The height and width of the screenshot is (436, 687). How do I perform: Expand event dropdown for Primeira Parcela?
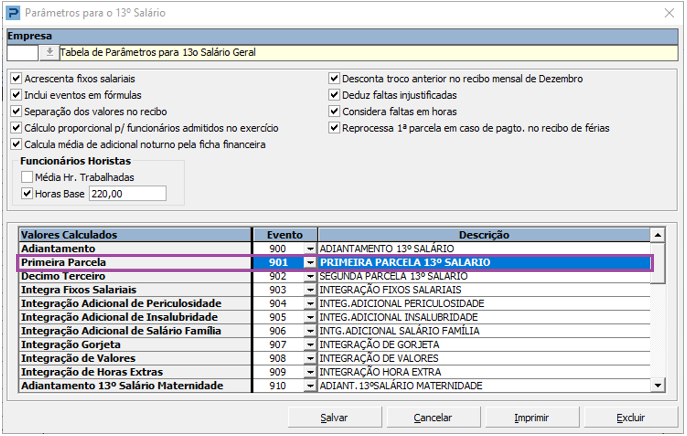[309, 262]
